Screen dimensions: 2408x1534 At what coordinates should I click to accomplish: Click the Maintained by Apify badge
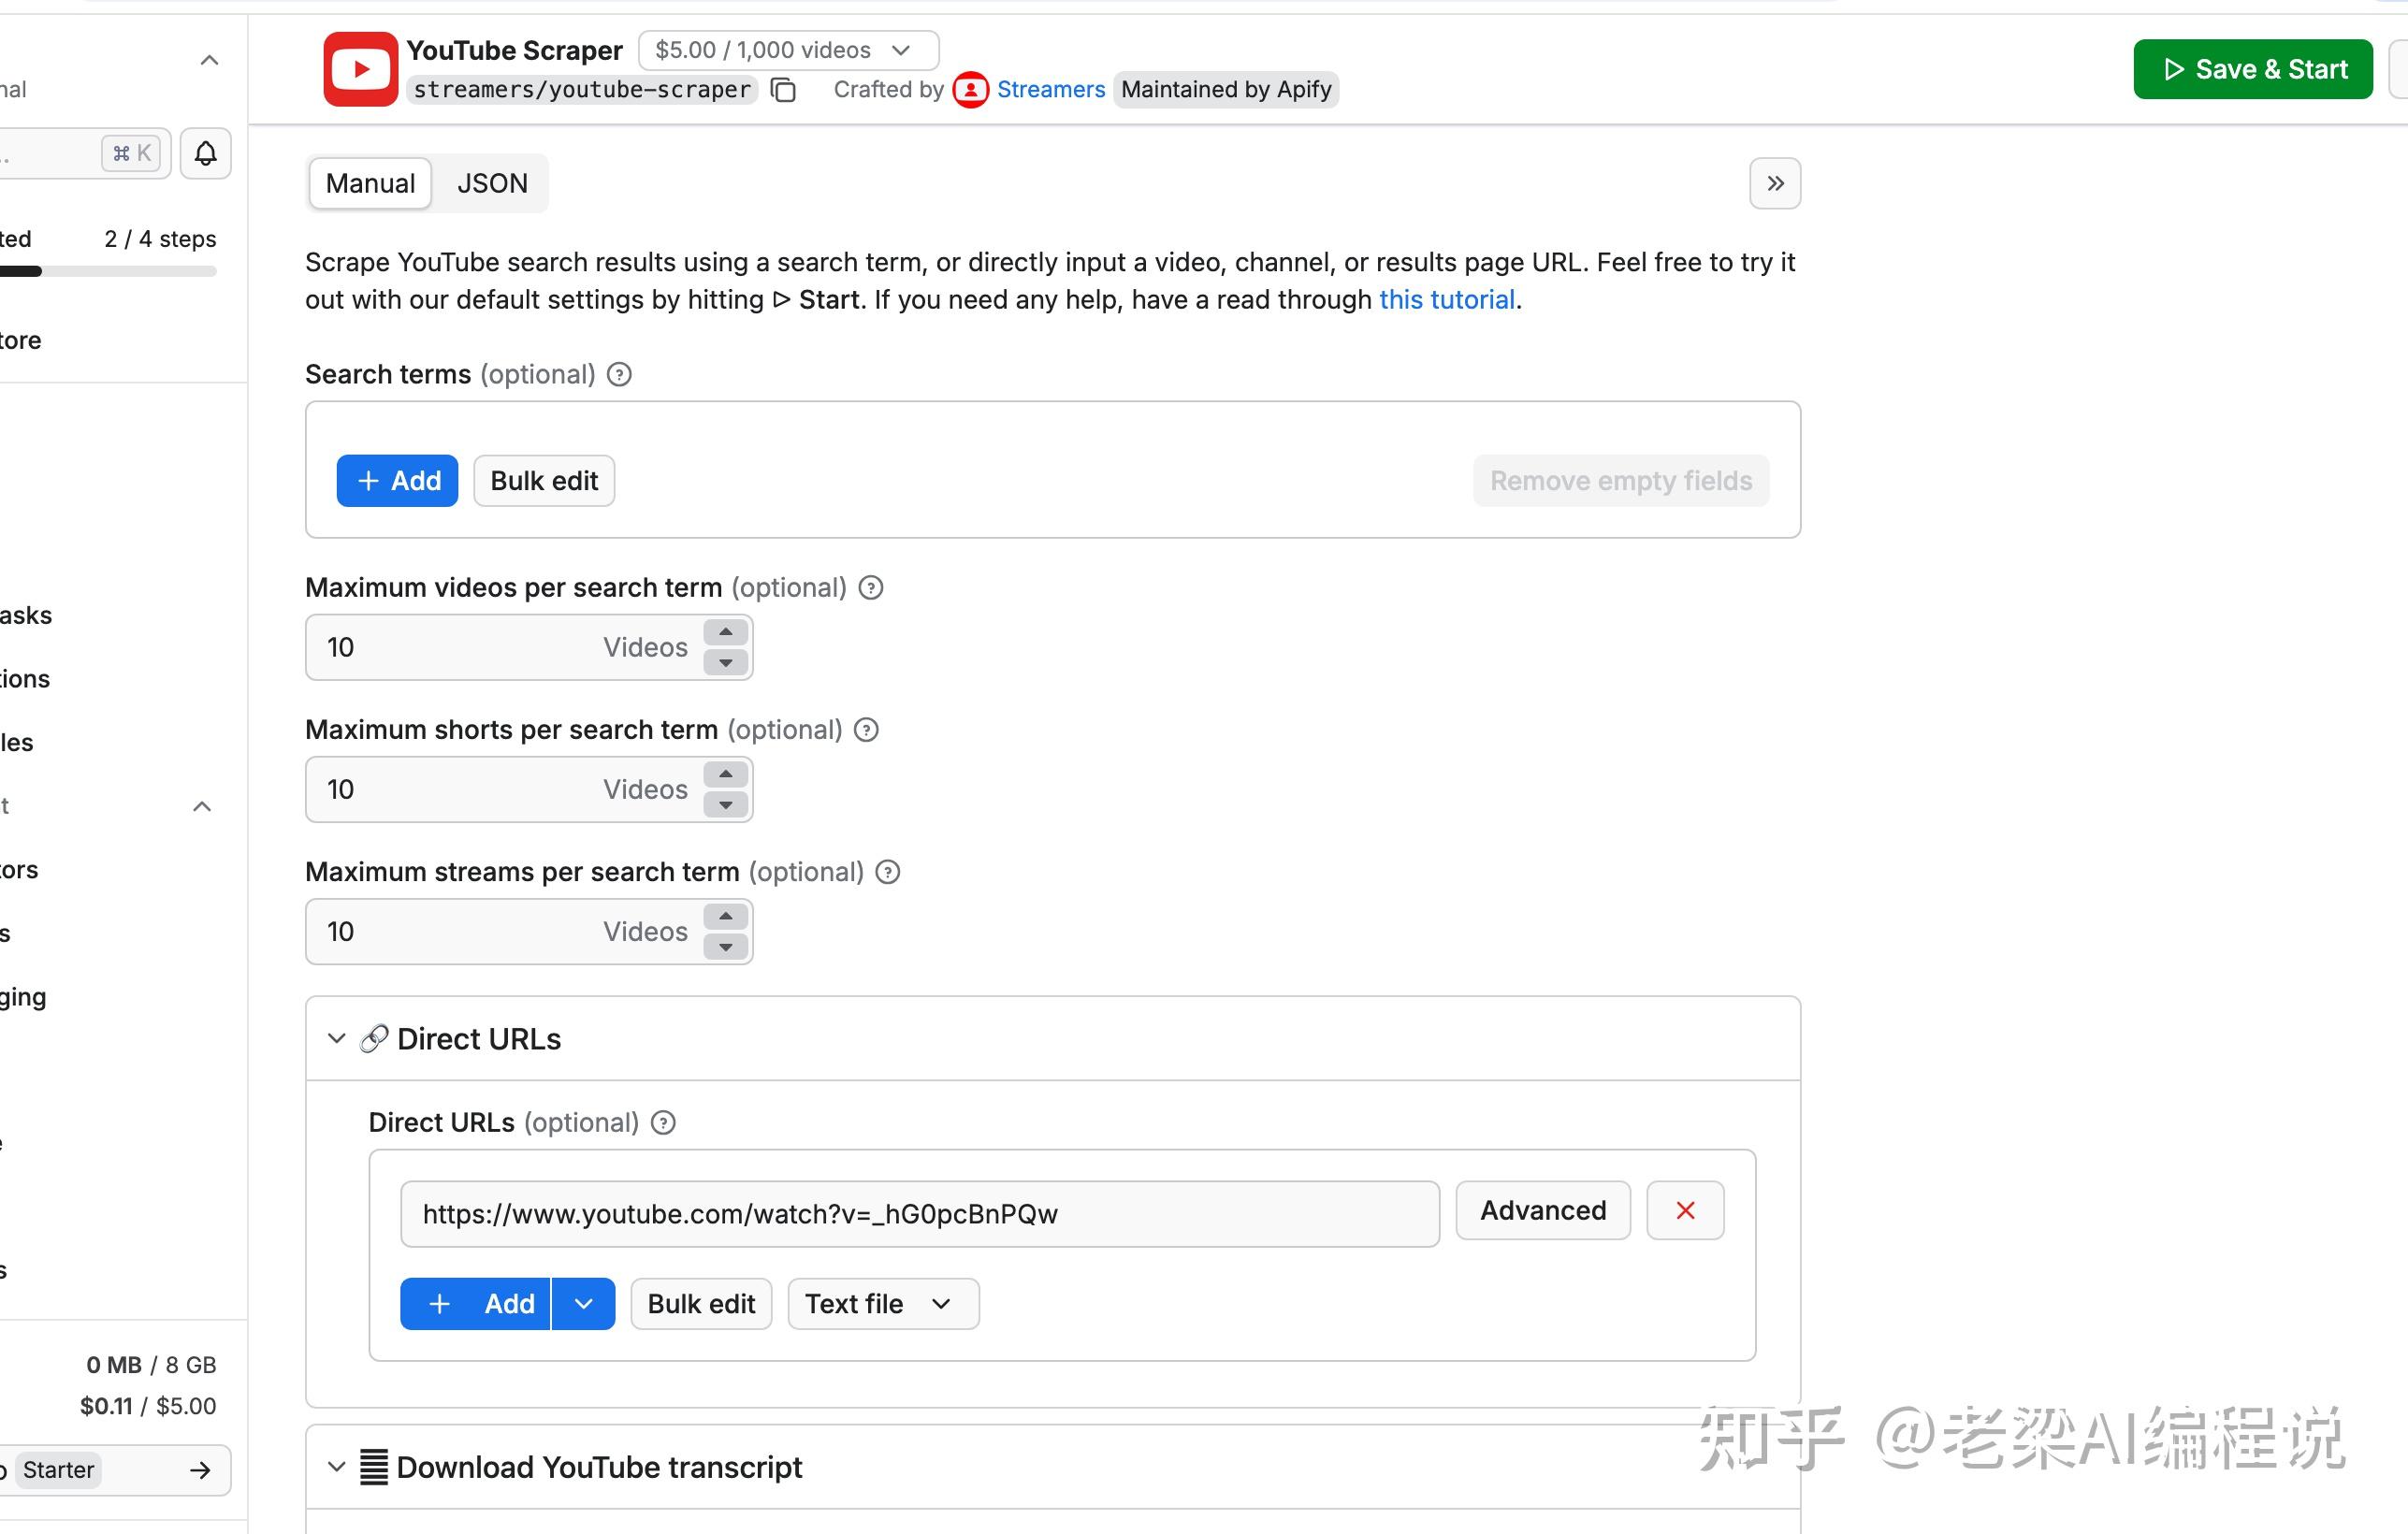(1226, 90)
